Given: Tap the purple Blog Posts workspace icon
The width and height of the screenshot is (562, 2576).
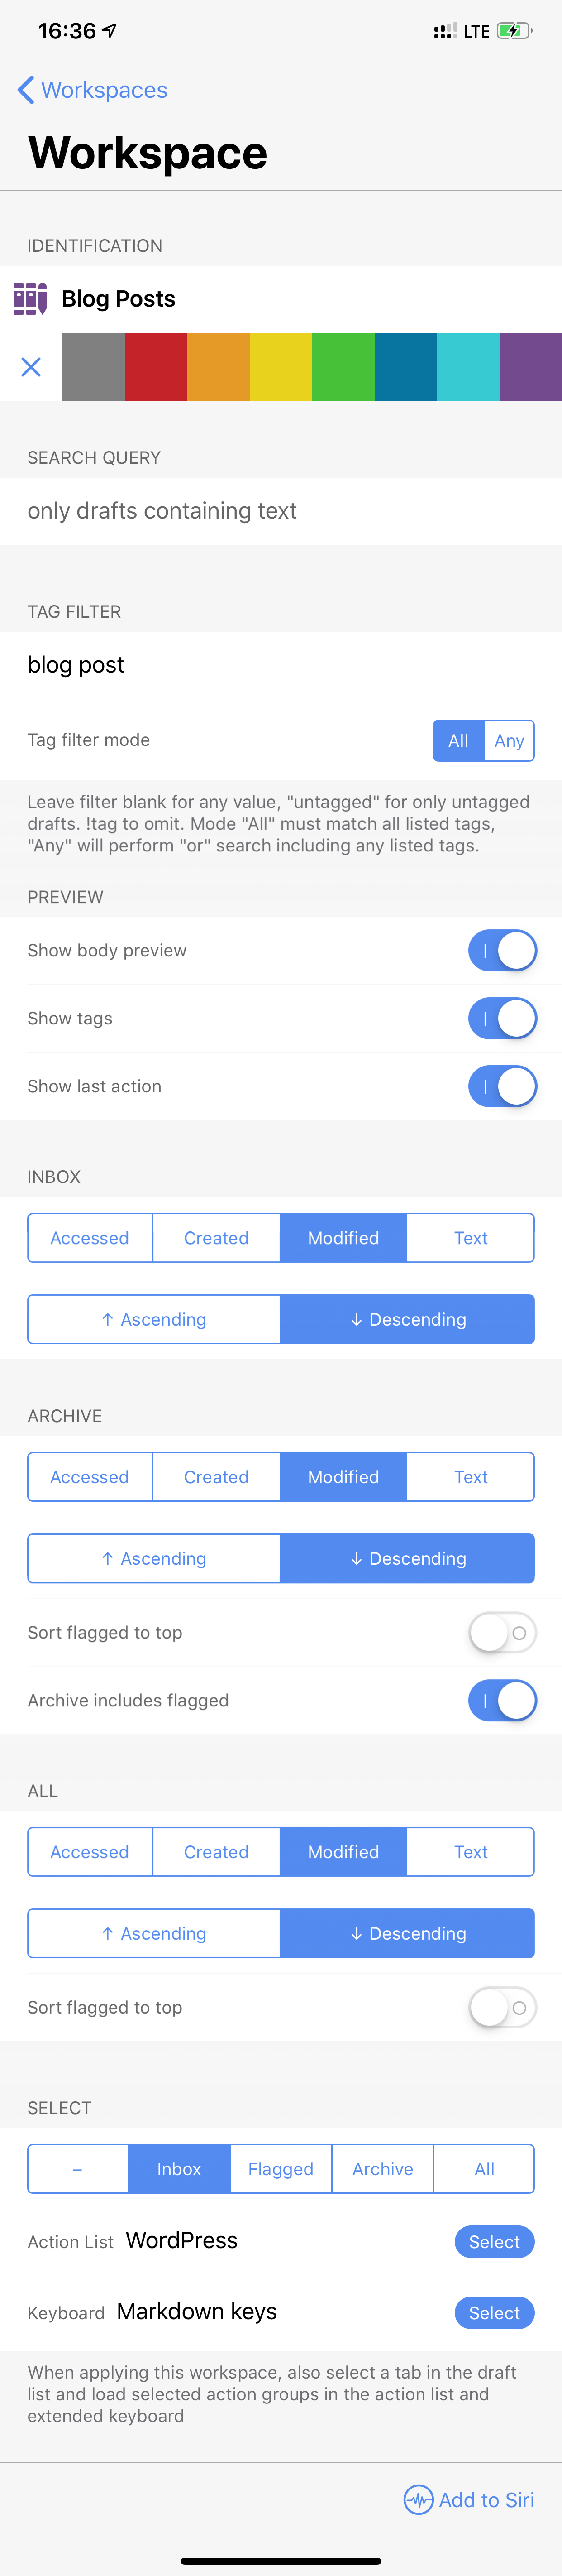Looking at the screenshot, I should coord(31,298).
